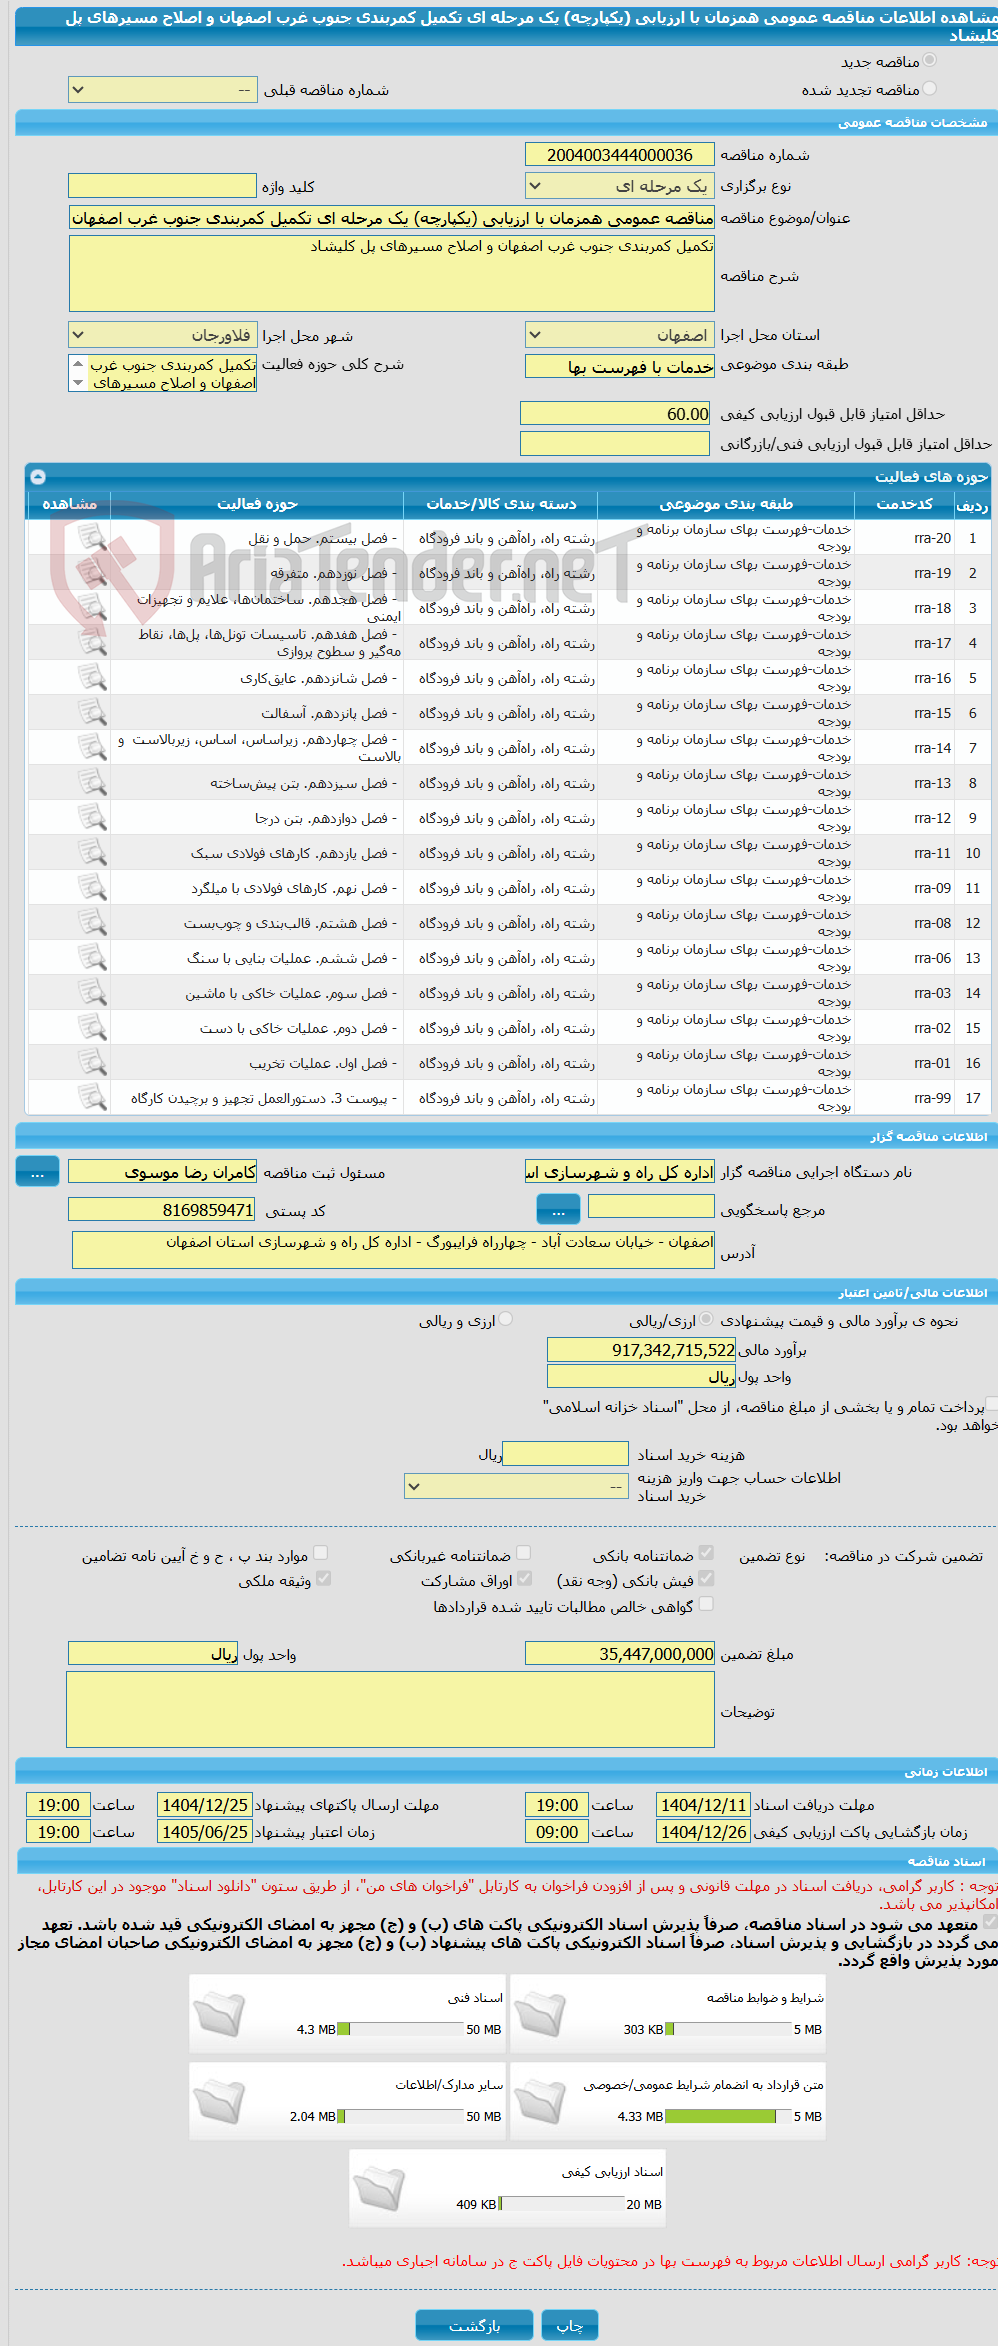The height and width of the screenshot is (2346, 998).
Task: Select the ارزی و ریالی radio option
Action: (x=506, y=1320)
